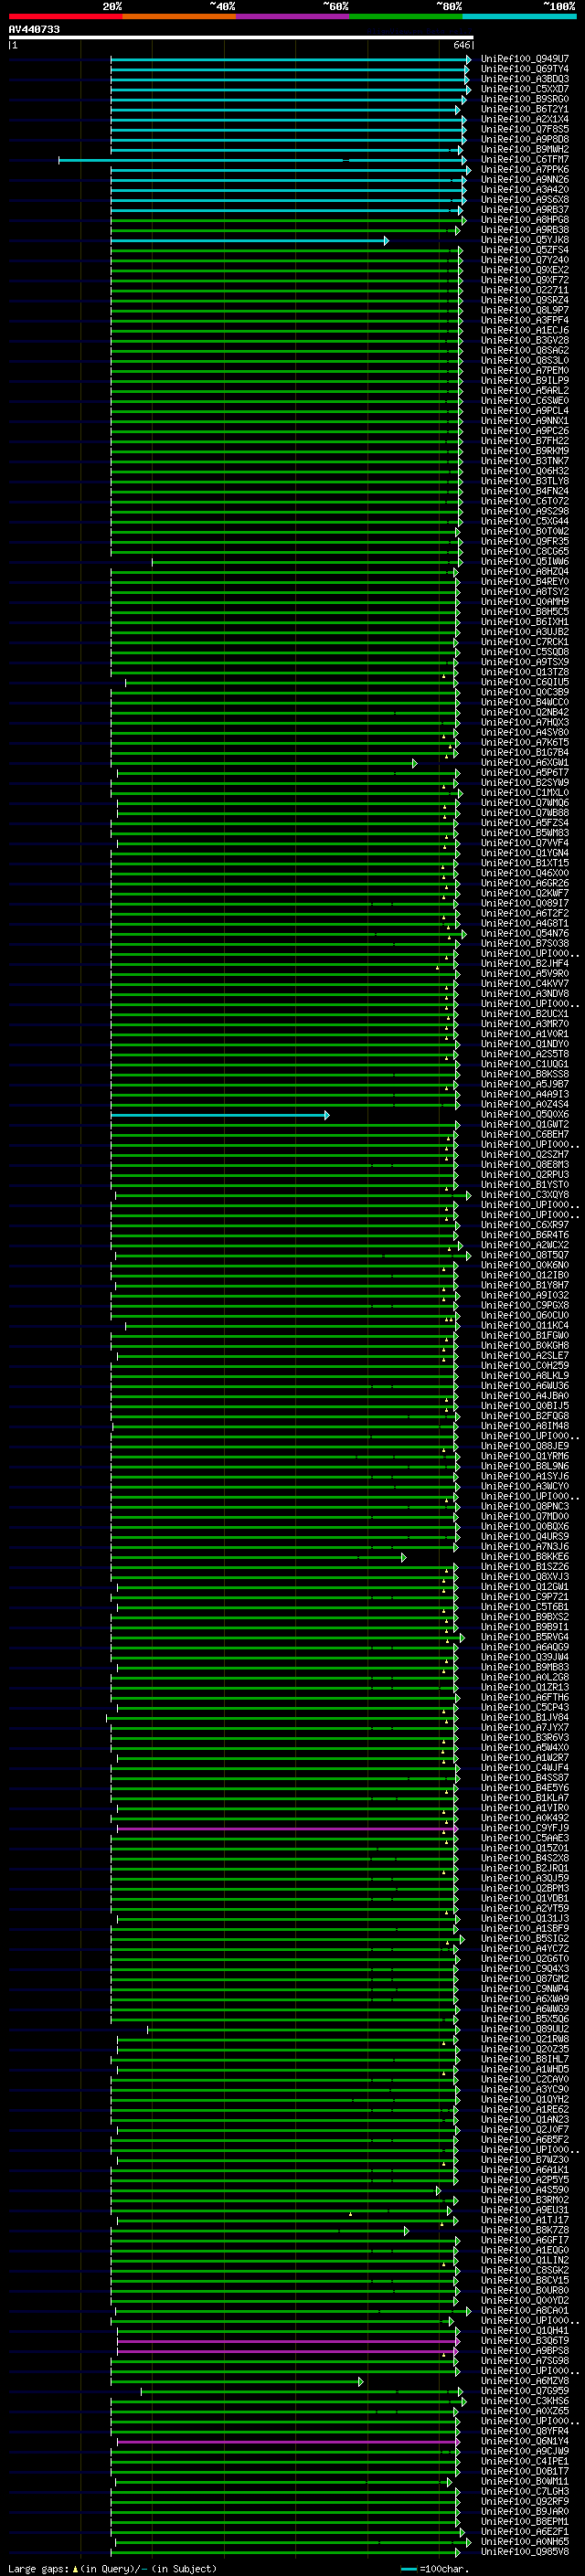Click the short green bar for UniRef100_B8K7Z8
The image size is (585, 2576).
click(x=261, y=2230)
